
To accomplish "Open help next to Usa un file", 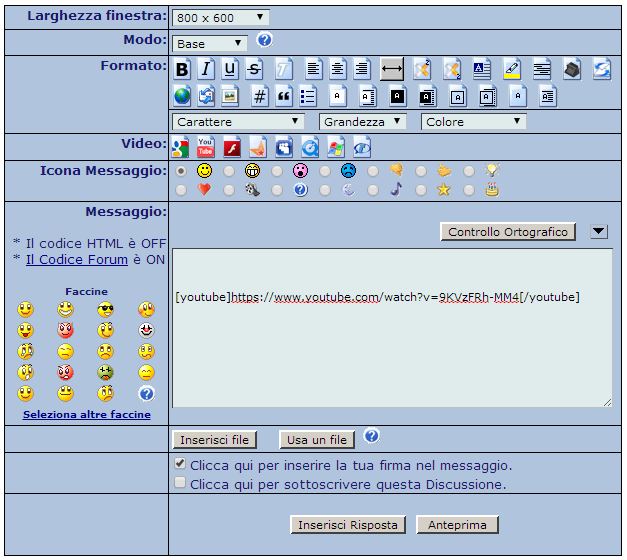I will point(371,435).
